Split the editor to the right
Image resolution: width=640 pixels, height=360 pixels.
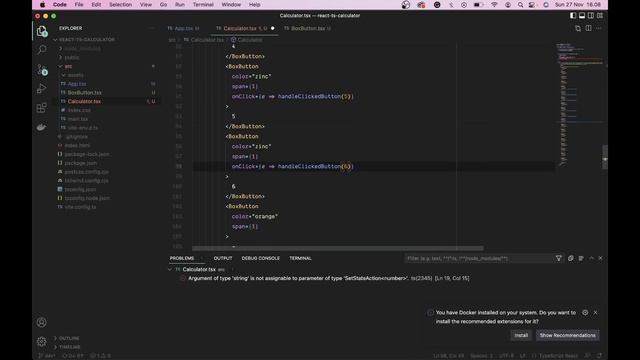tap(589, 28)
